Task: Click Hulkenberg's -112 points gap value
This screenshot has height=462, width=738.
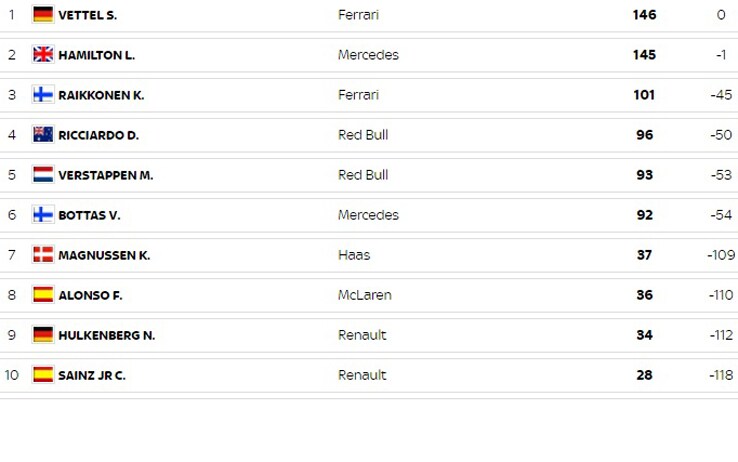Action: 721,335
